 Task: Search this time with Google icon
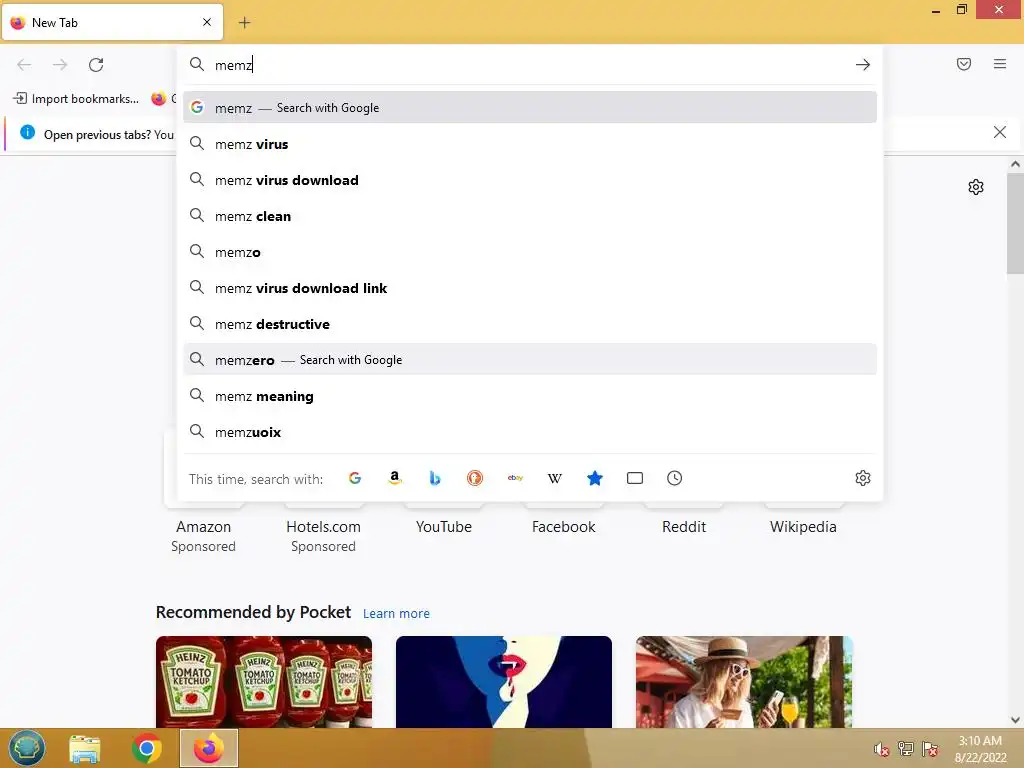pyautogui.click(x=355, y=478)
